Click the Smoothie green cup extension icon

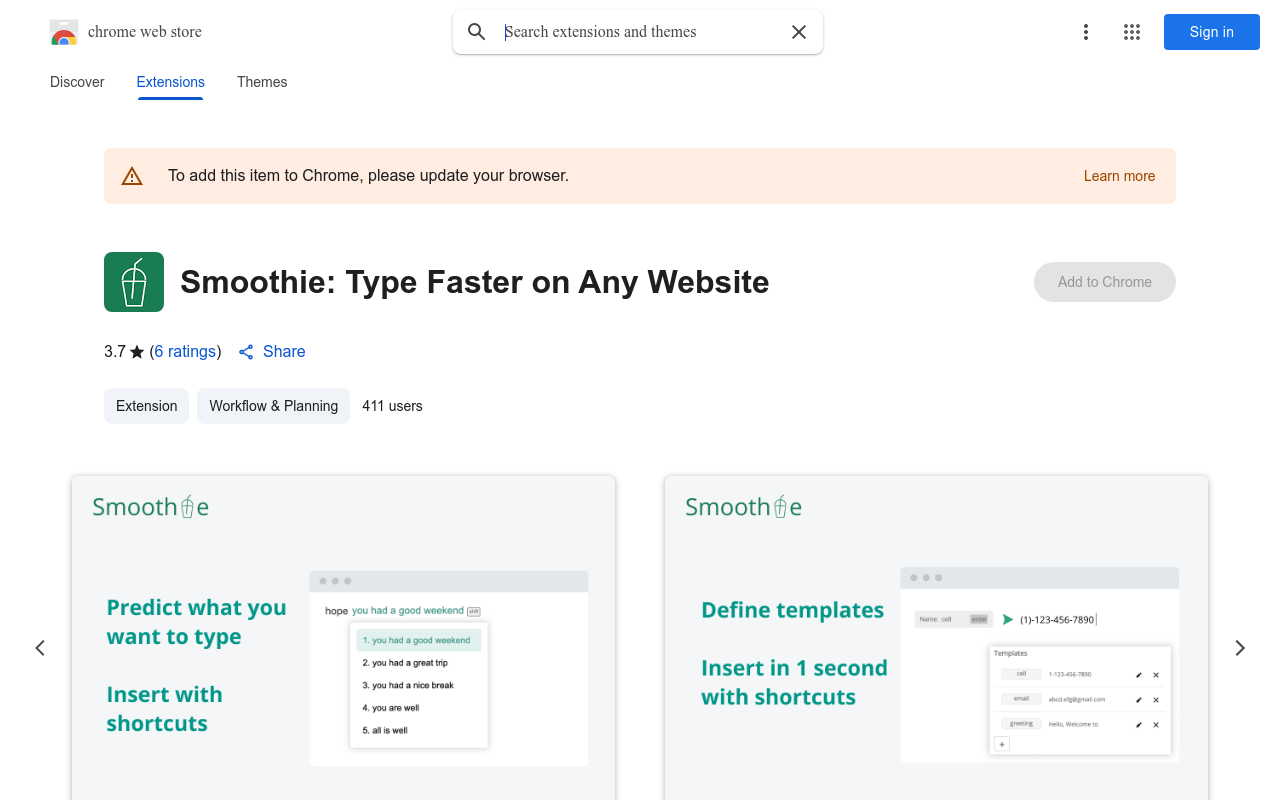tap(134, 282)
